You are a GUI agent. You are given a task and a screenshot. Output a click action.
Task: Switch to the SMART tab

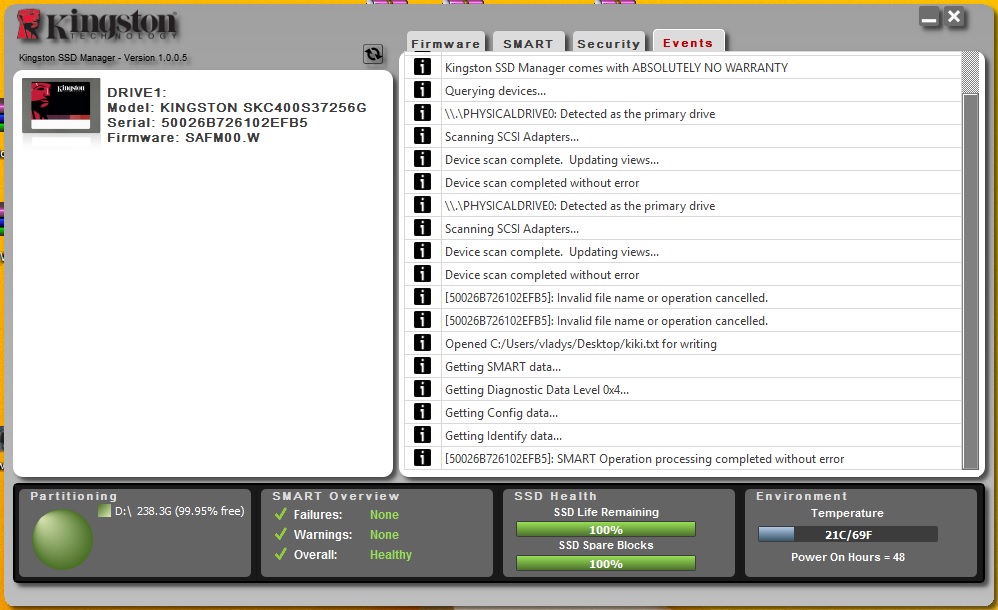tap(528, 43)
